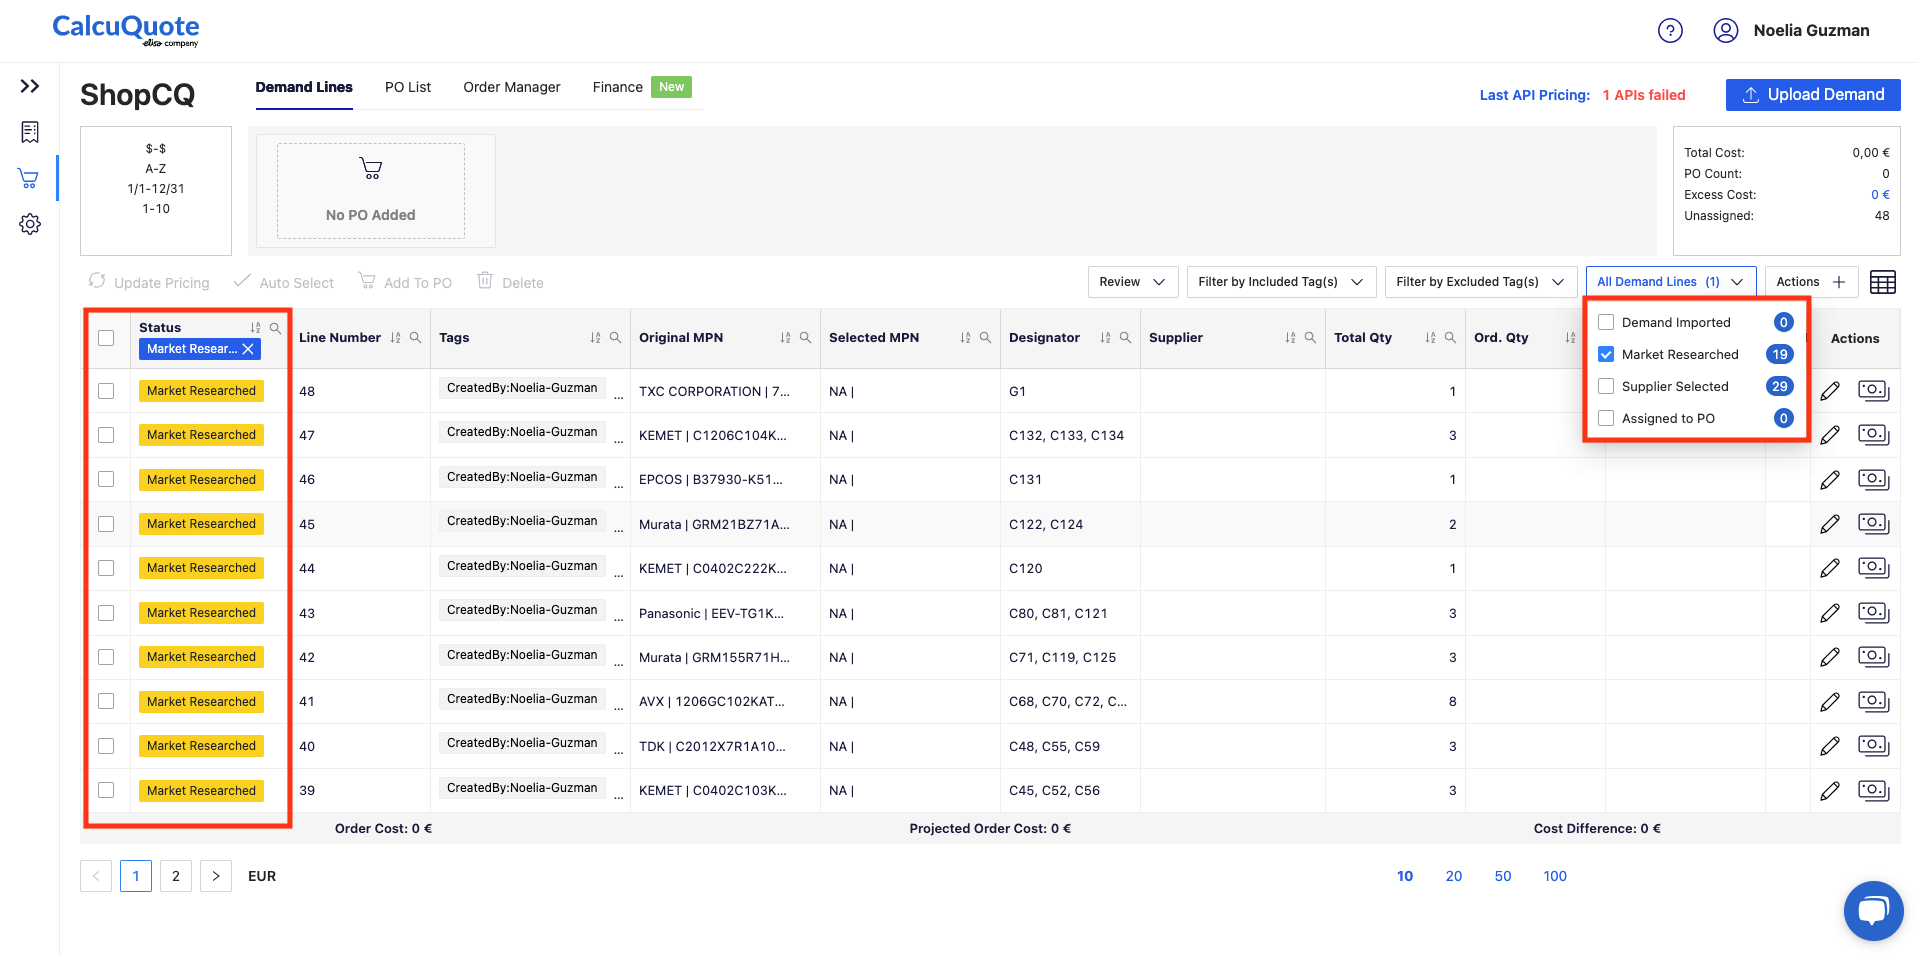Check the Assigned to PO filter option
The height and width of the screenshot is (956, 1918).
[x=1606, y=418]
